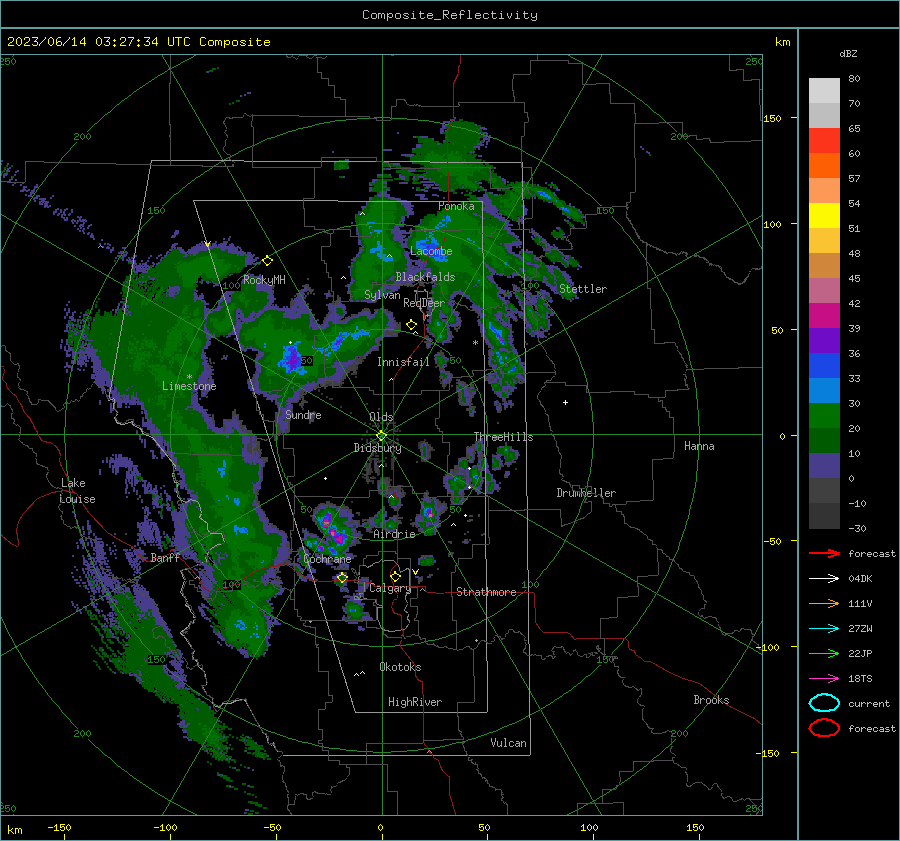Screen dimensions: 900x841
Task: Click the dBZ legend heading
Action: click(848, 53)
